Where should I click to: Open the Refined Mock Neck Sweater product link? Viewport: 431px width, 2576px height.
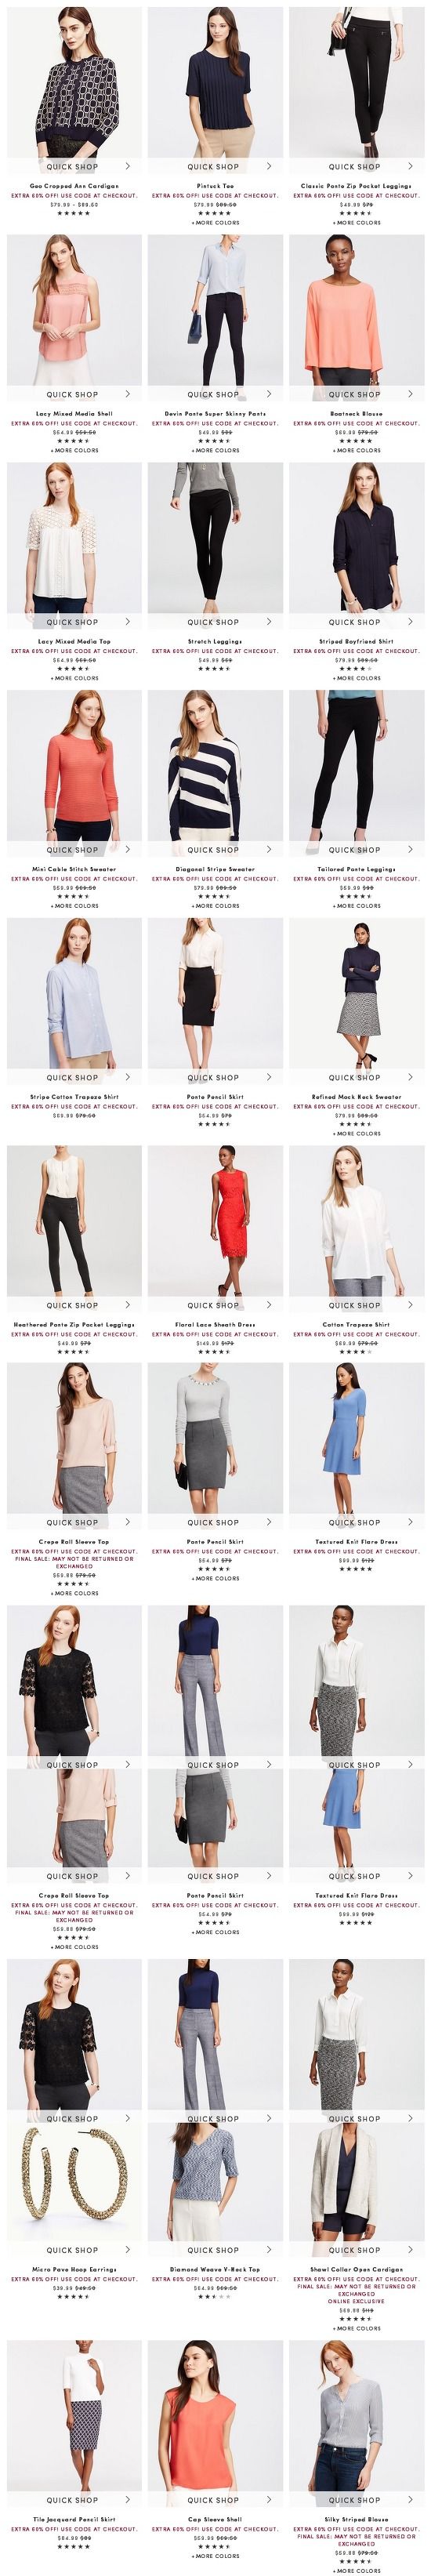356,1097
